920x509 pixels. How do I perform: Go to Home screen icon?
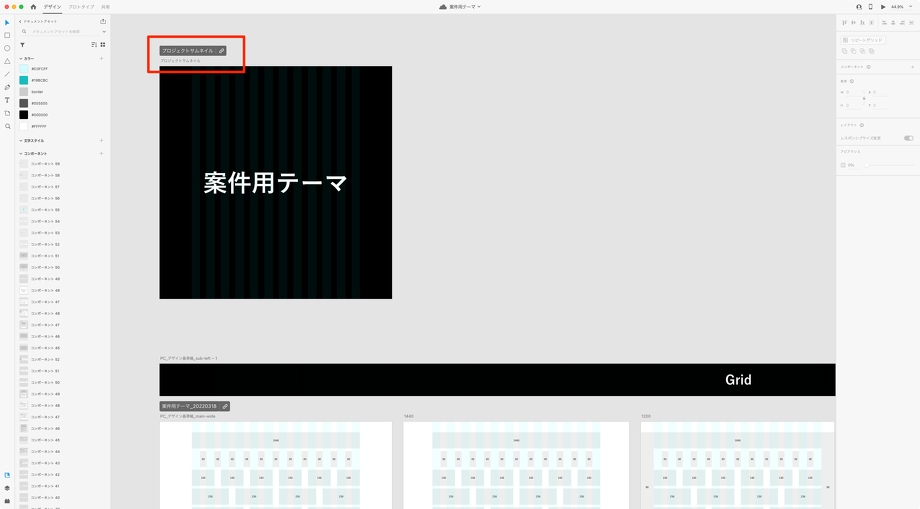(33, 7)
